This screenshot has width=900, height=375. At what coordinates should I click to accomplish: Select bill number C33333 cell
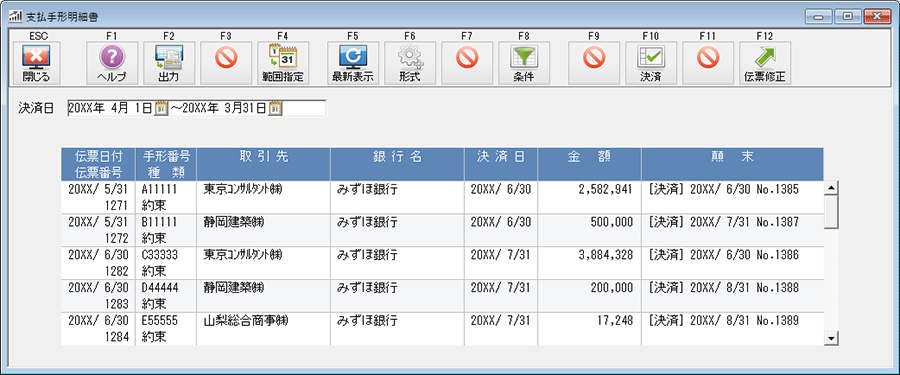pos(160,255)
